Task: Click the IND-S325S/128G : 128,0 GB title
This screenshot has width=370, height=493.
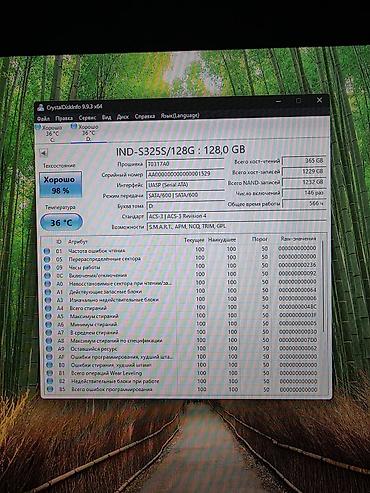Action: (180, 150)
